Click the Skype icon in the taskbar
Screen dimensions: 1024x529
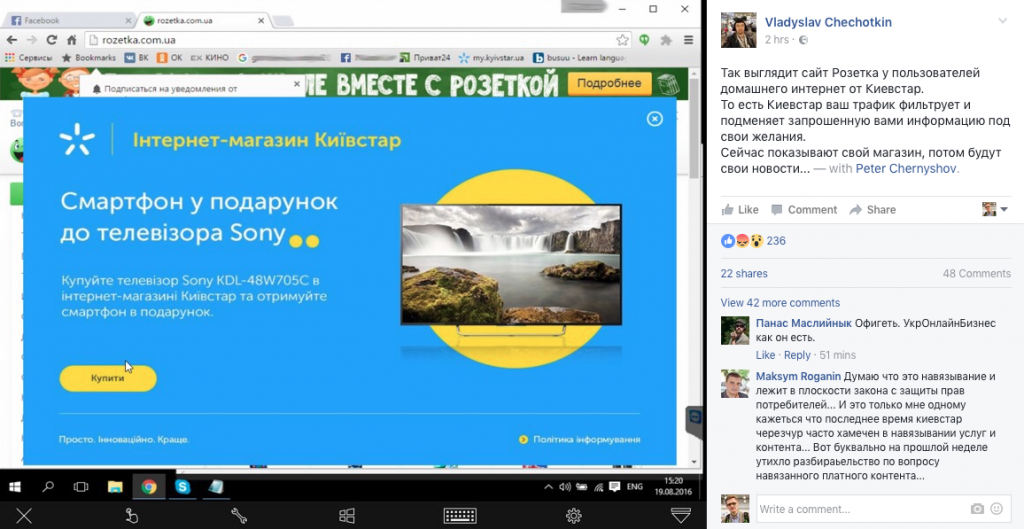click(x=182, y=487)
